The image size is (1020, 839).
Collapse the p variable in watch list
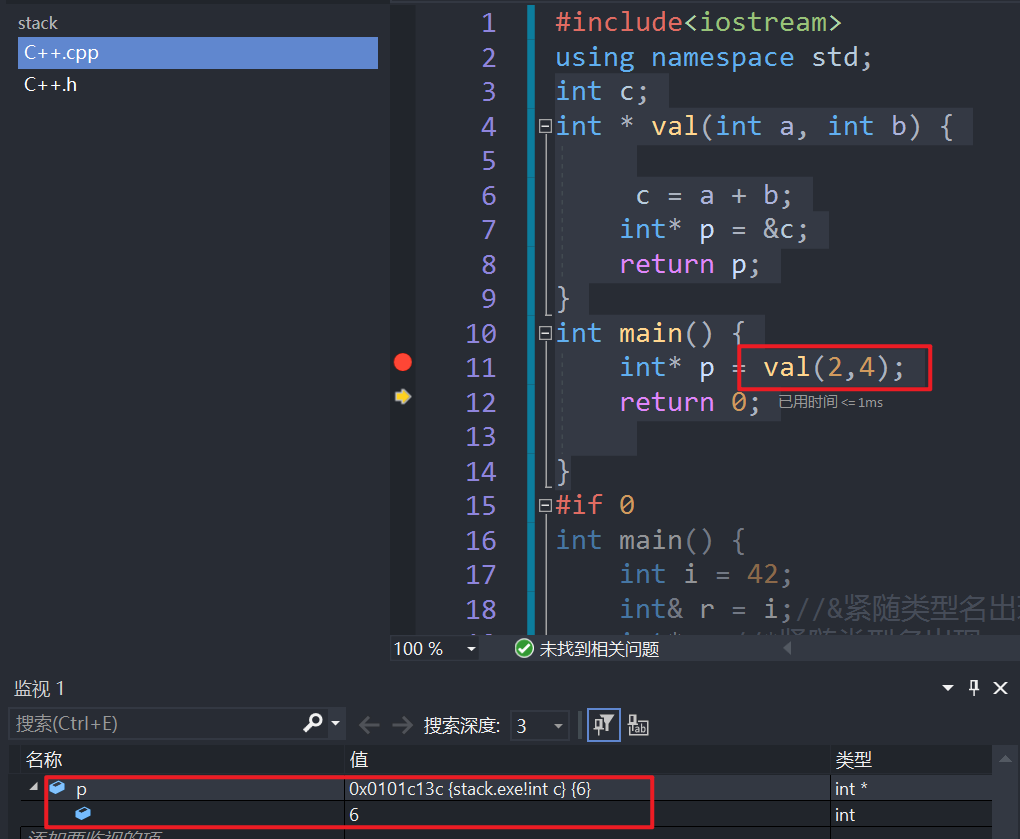[34, 789]
